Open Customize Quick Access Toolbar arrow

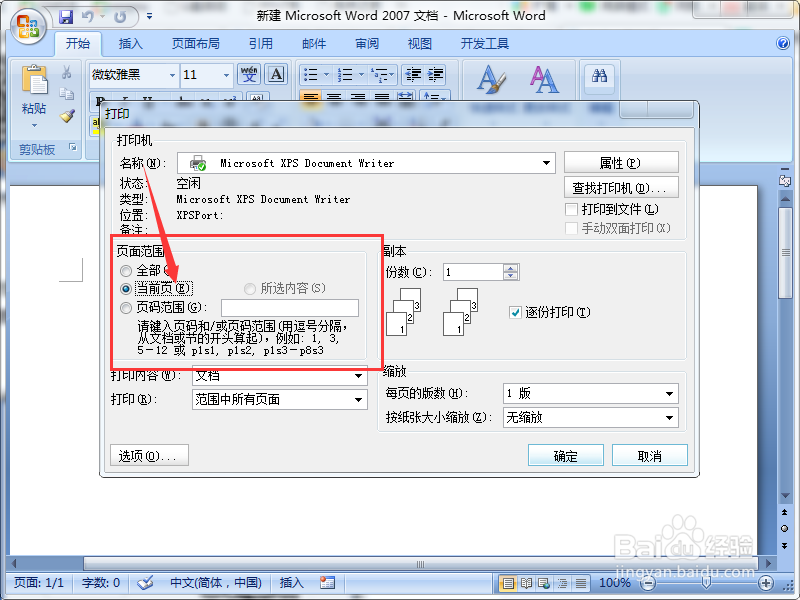149,17
